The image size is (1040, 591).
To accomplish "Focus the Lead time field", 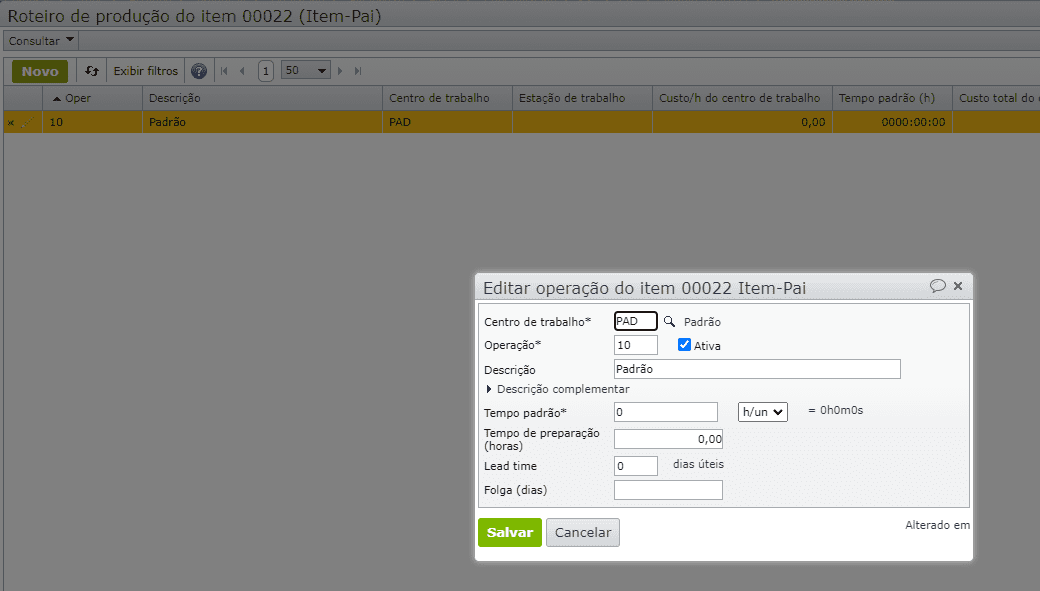I will pyautogui.click(x=635, y=466).
